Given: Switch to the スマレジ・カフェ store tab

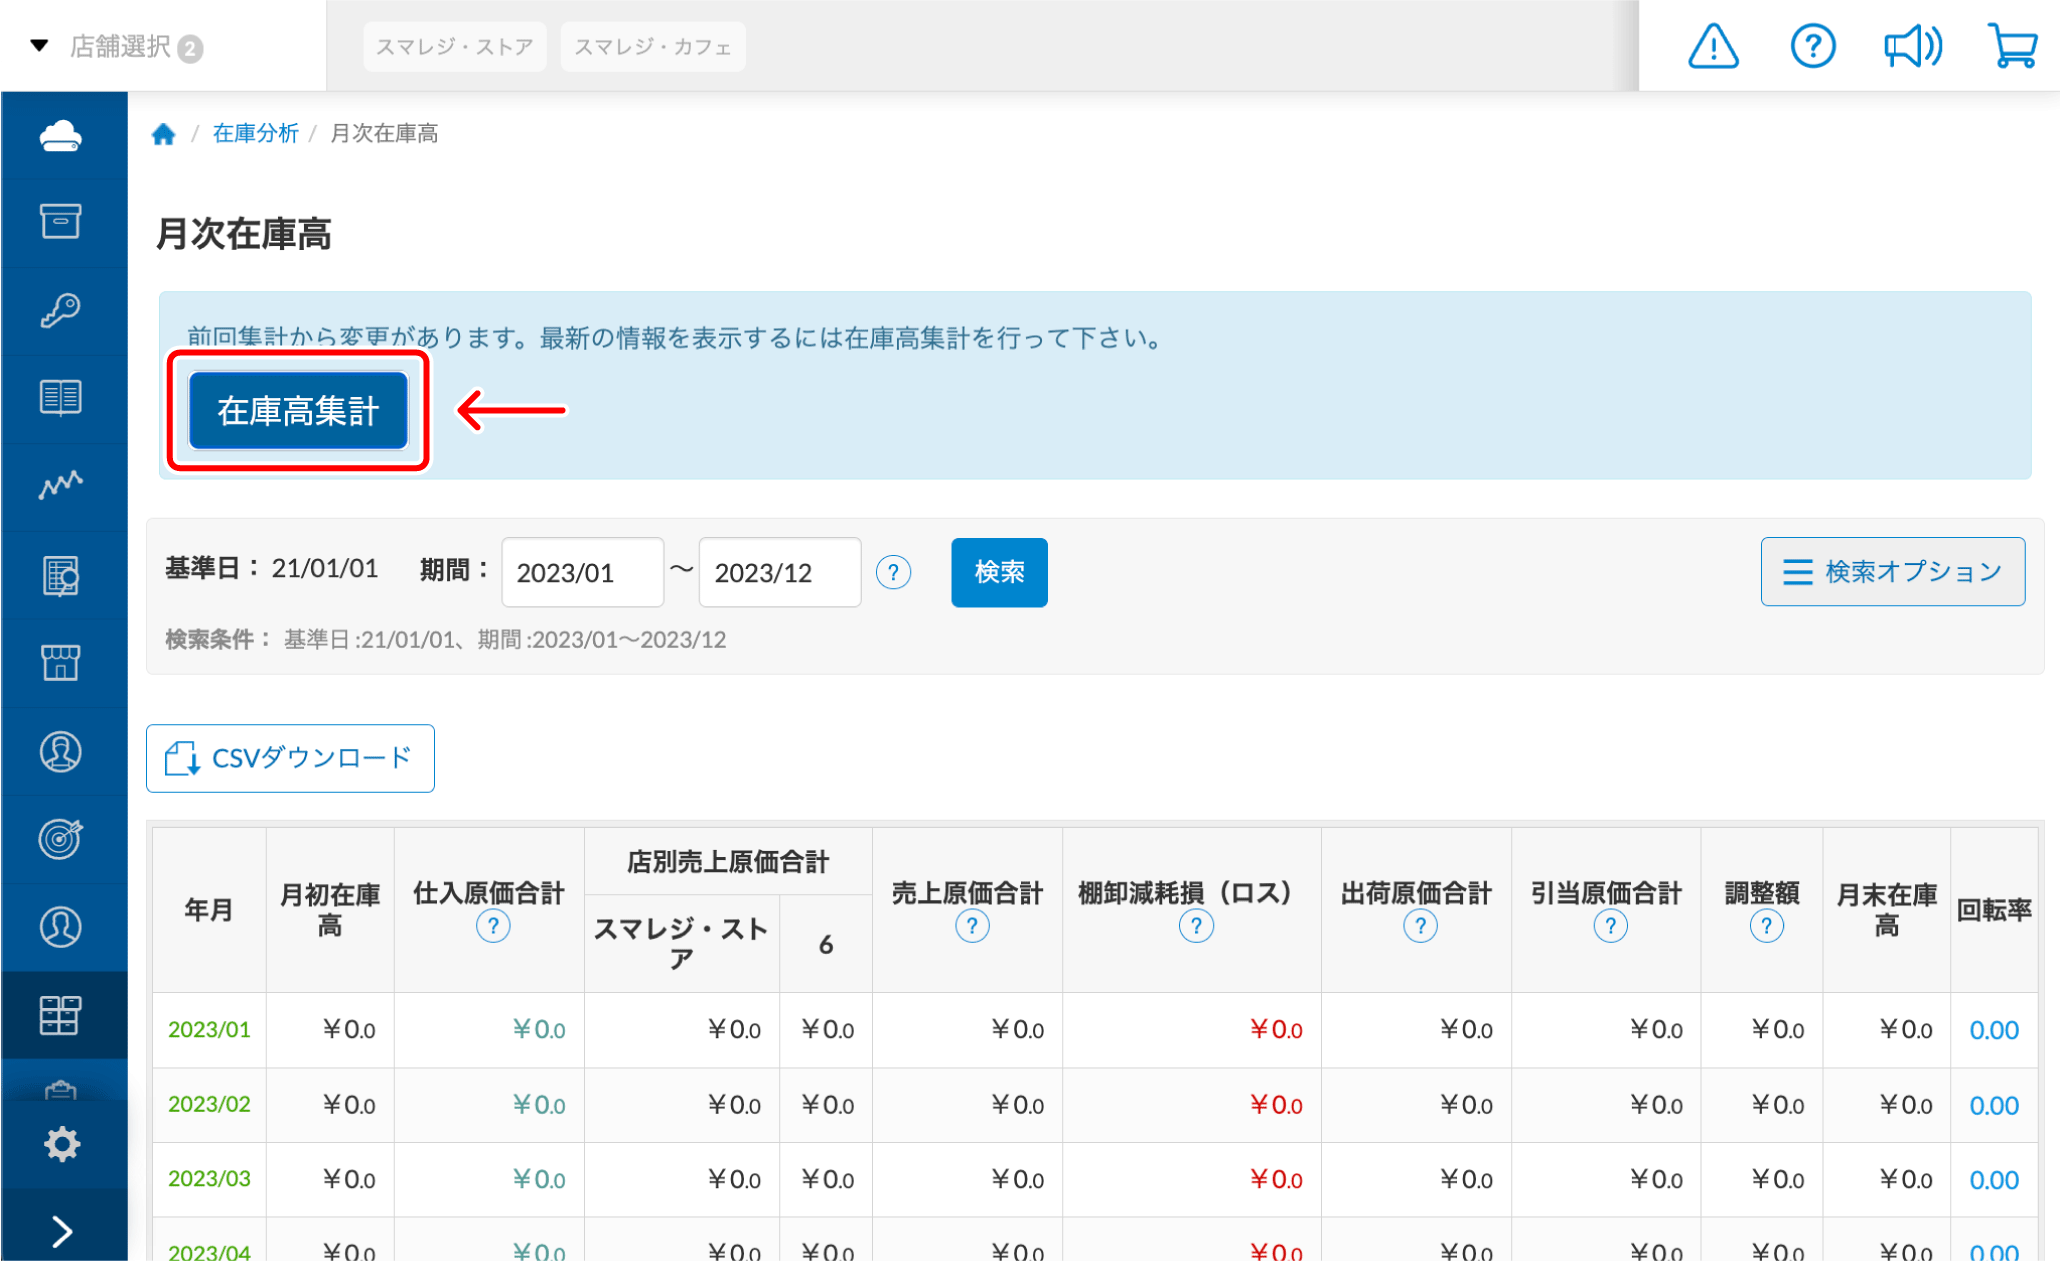Looking at the screenshot, I should (652, 46).
